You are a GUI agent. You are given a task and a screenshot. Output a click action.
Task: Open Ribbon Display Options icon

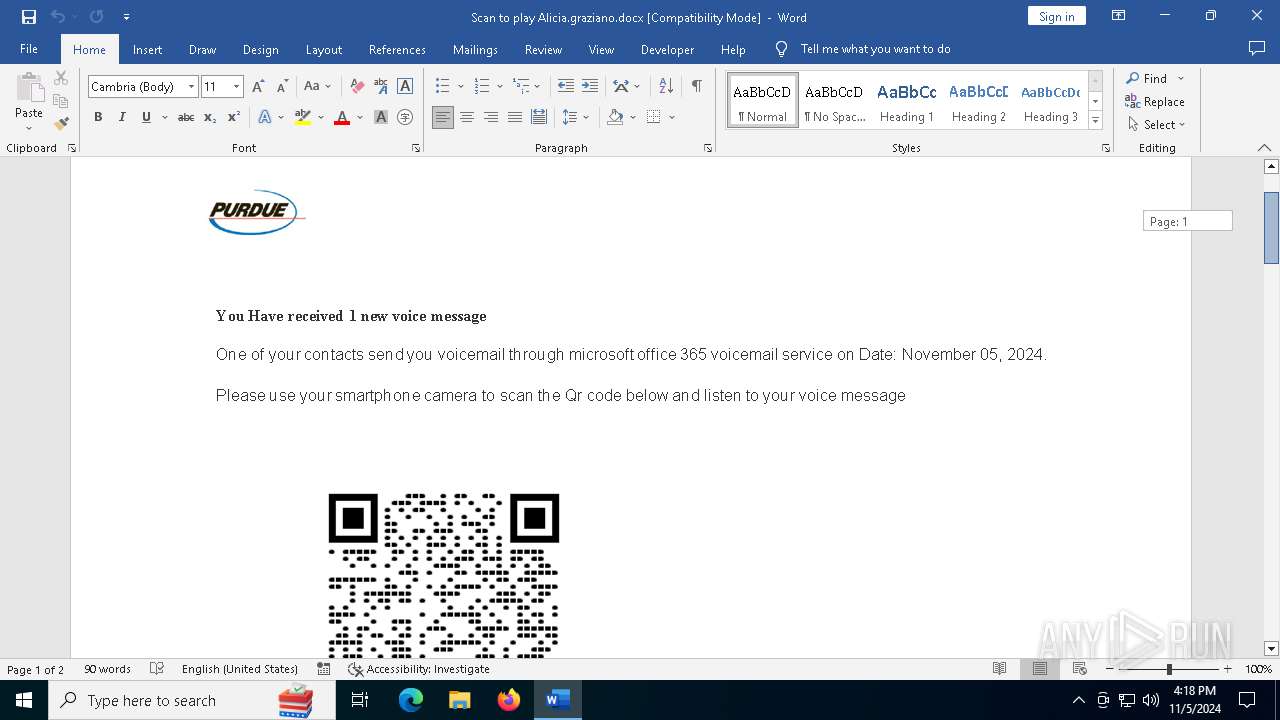tap(1119, 16)
